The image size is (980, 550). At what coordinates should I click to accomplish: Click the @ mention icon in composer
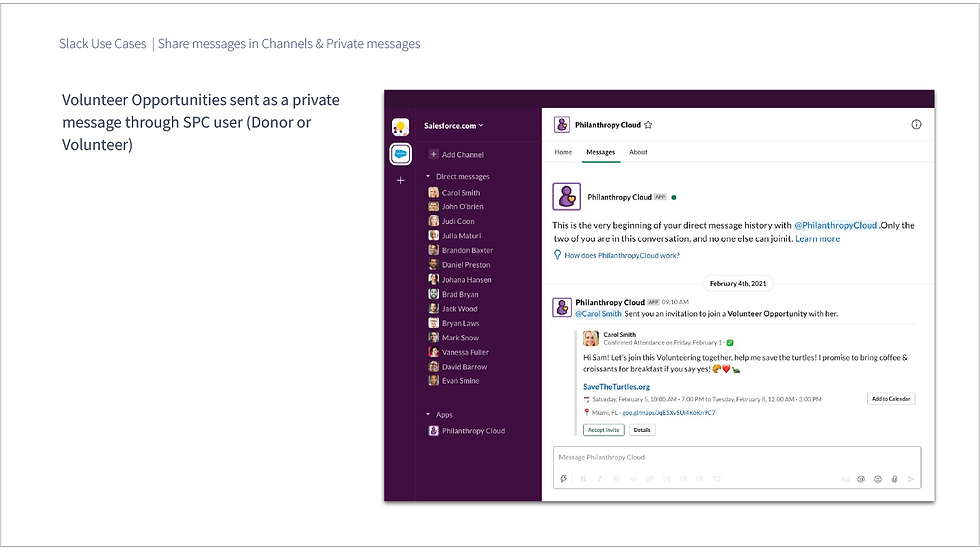[861, 479]
